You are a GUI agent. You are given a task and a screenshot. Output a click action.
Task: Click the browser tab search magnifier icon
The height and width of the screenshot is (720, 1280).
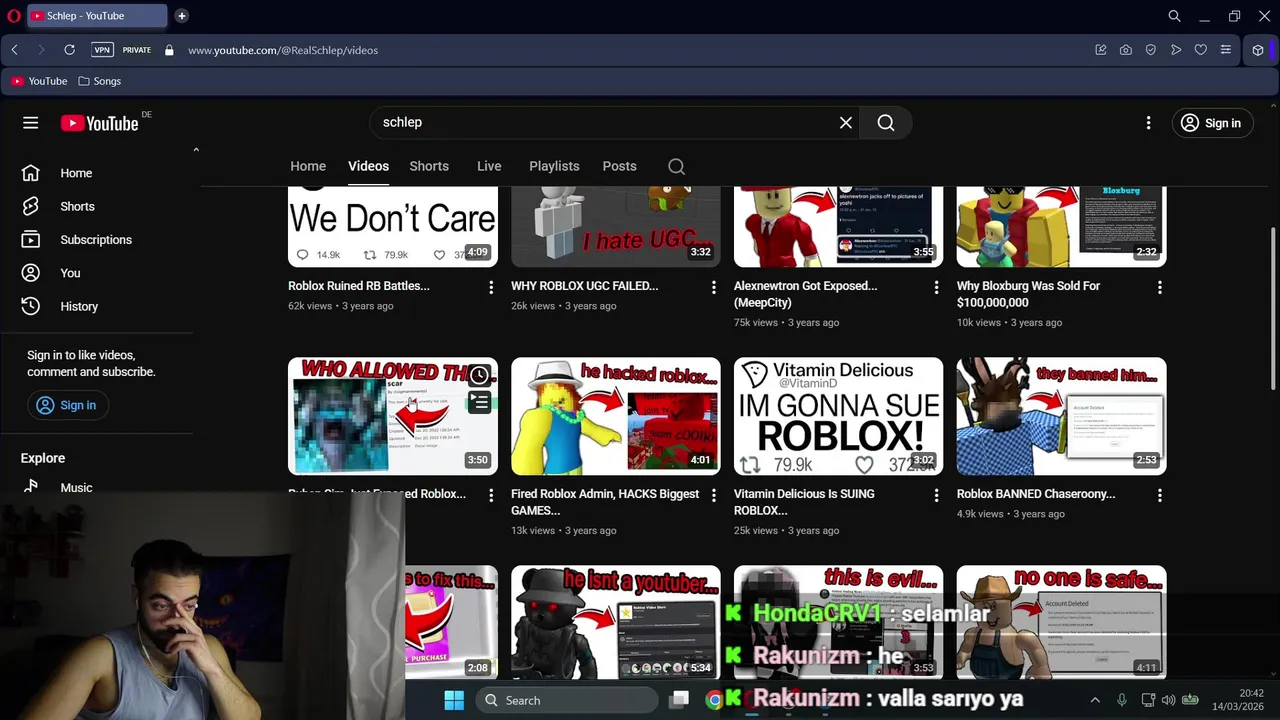tap(1175, 16)
